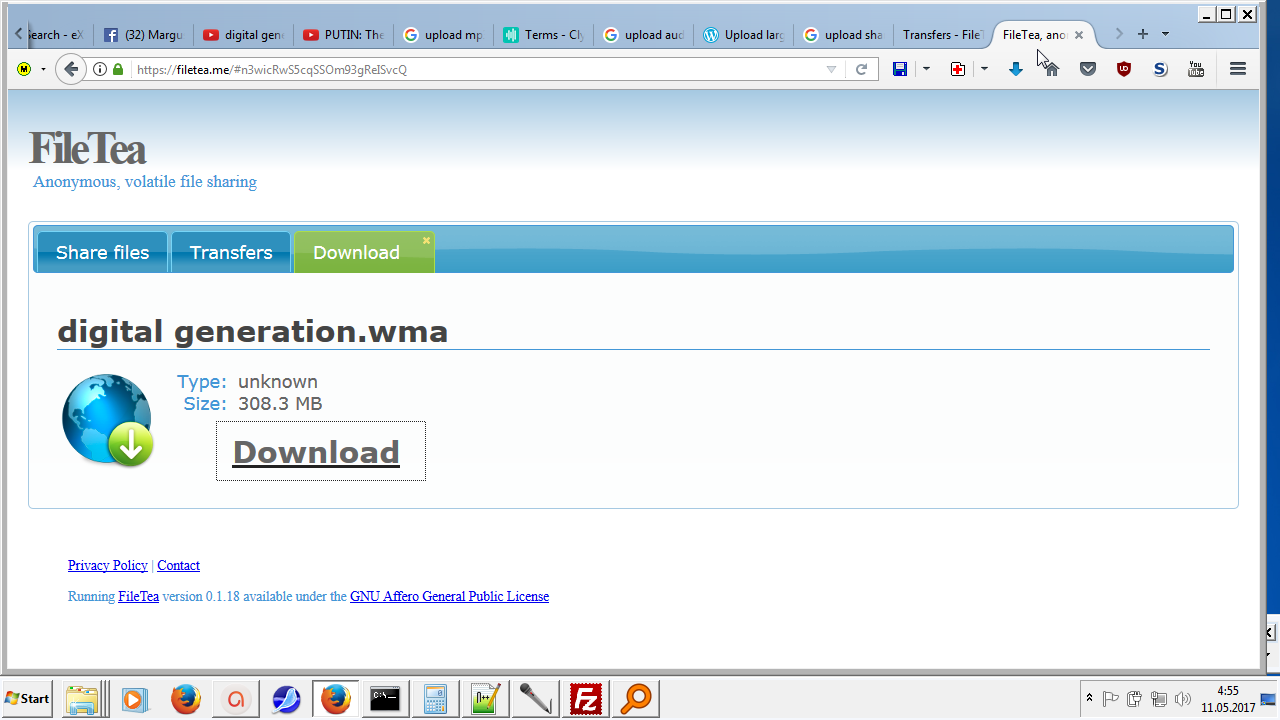
Task: Open the Privacy Policy link
Action: (x=108, y=565)
